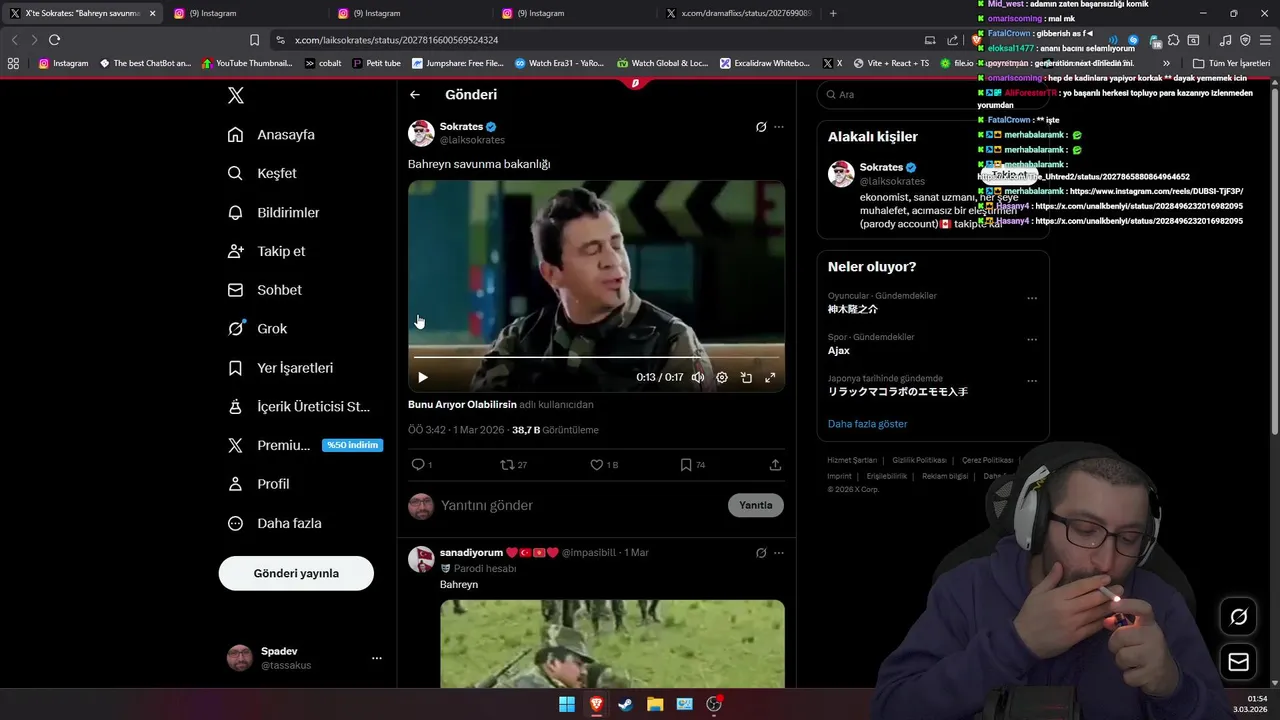Bookmark the post with 74 saves
This screenshot has width=1280, height=720.
point(692,465)
